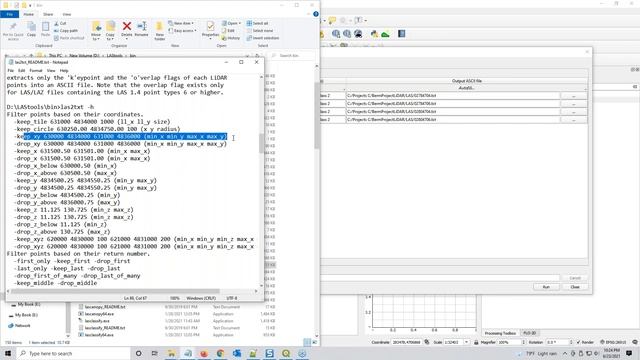Click the Rename icon

[142, 29]
